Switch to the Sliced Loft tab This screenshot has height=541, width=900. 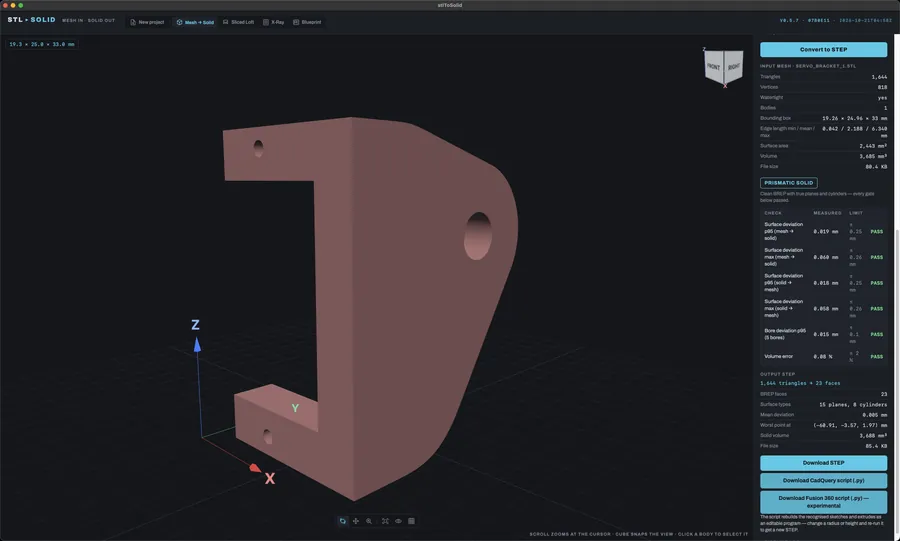[x=238, y=22]
